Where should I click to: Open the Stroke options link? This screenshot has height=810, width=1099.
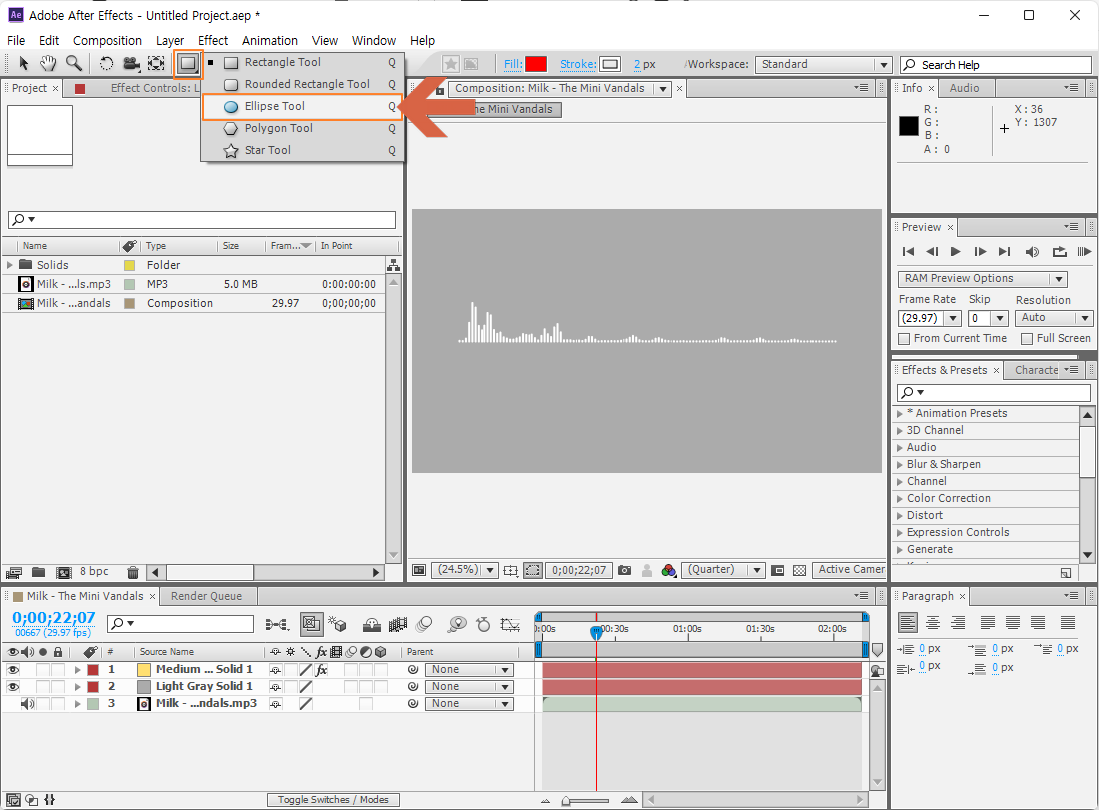578,64
